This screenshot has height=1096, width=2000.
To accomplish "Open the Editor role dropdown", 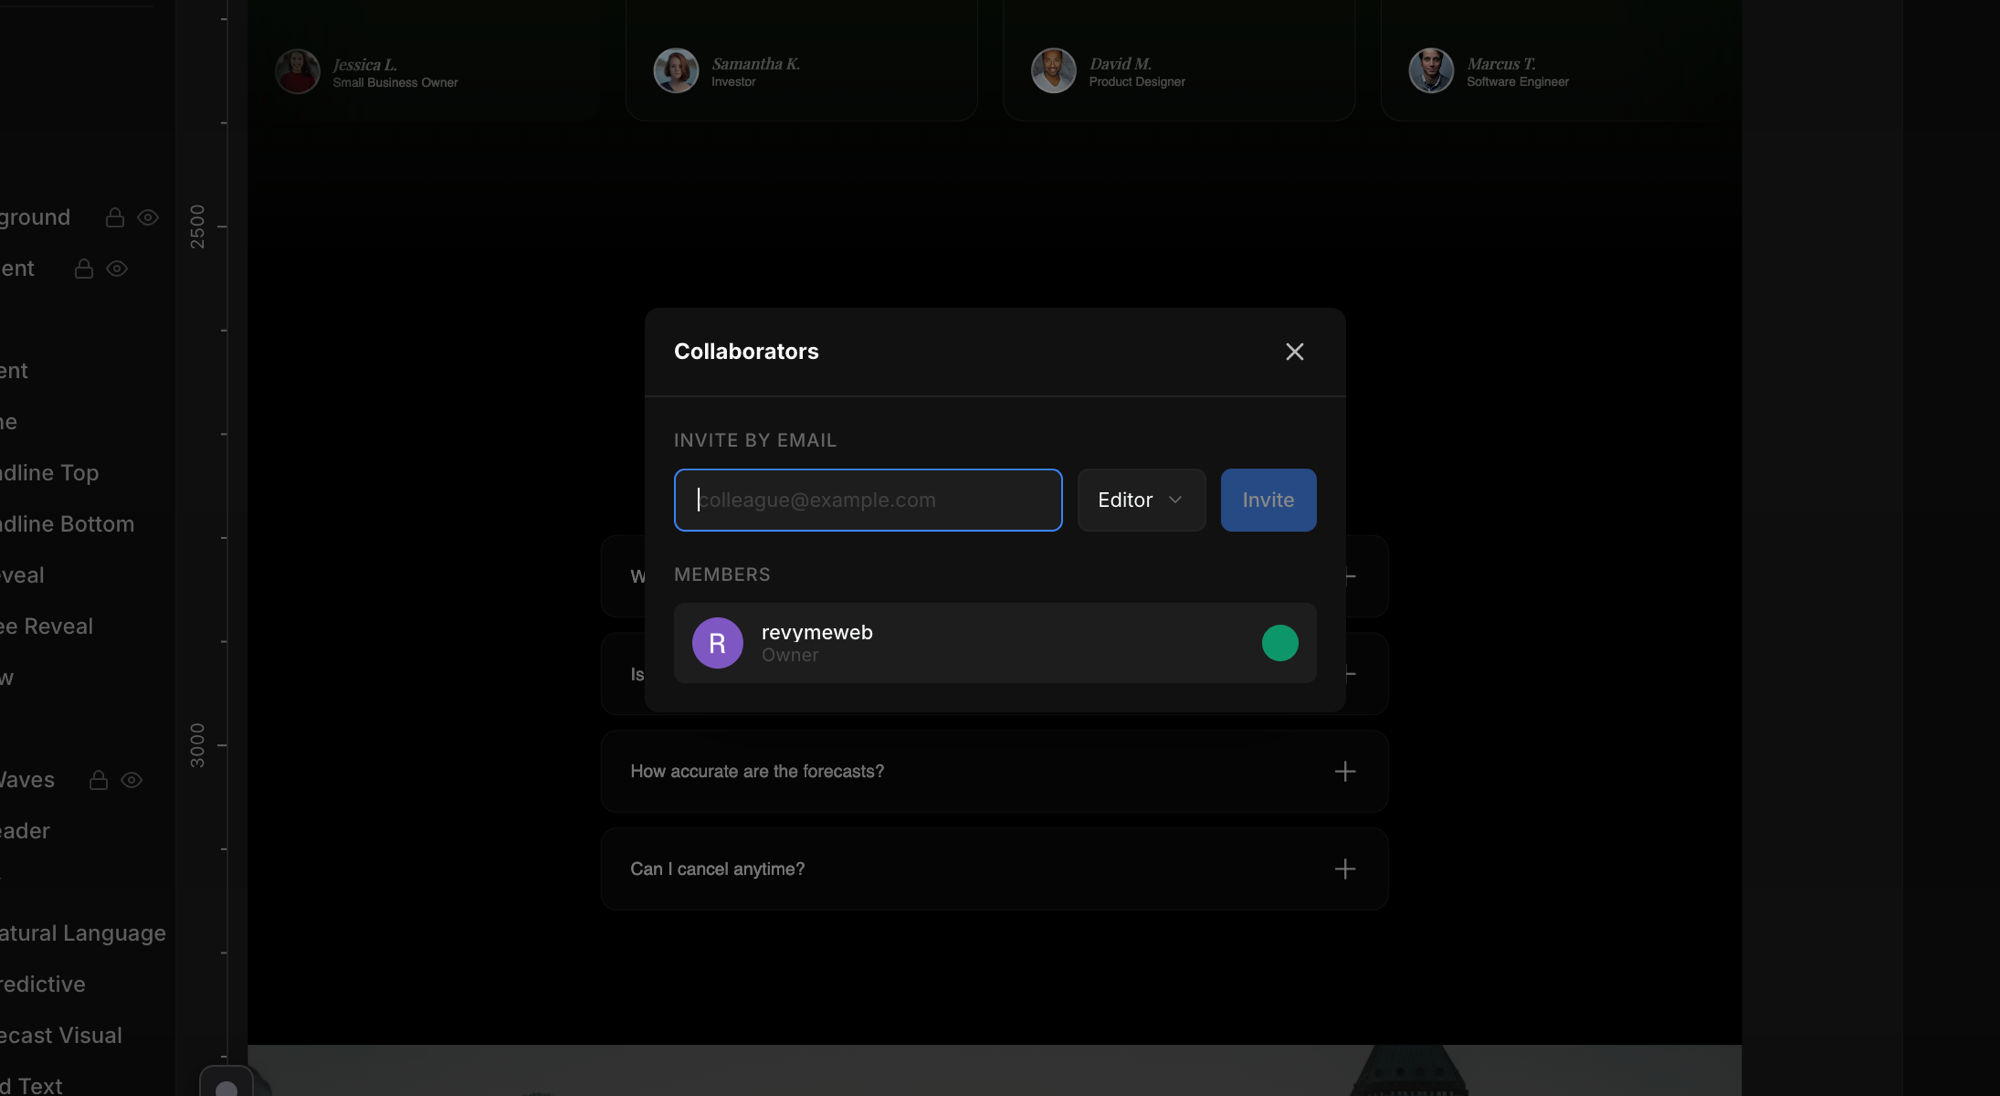I will (1141, 500).
